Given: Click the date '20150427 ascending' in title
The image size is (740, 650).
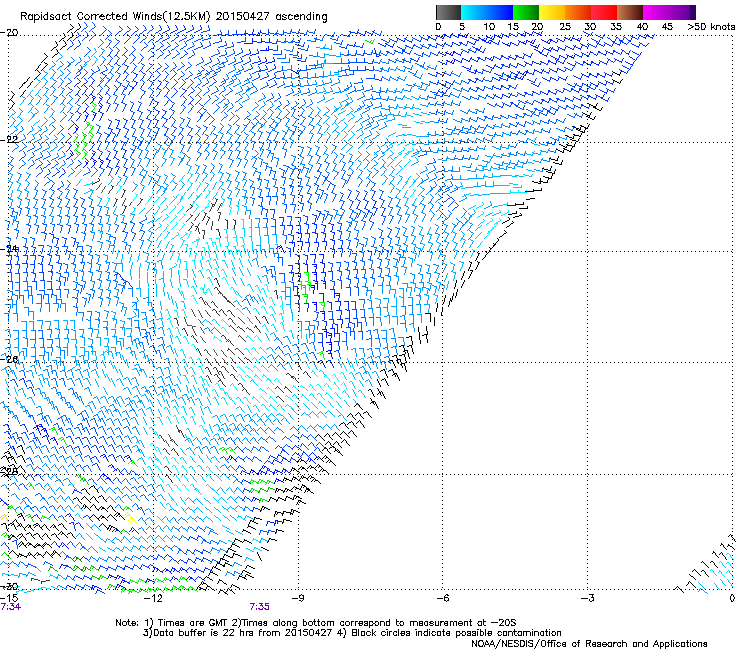Looking at the screenshot, I should [271, 16].
